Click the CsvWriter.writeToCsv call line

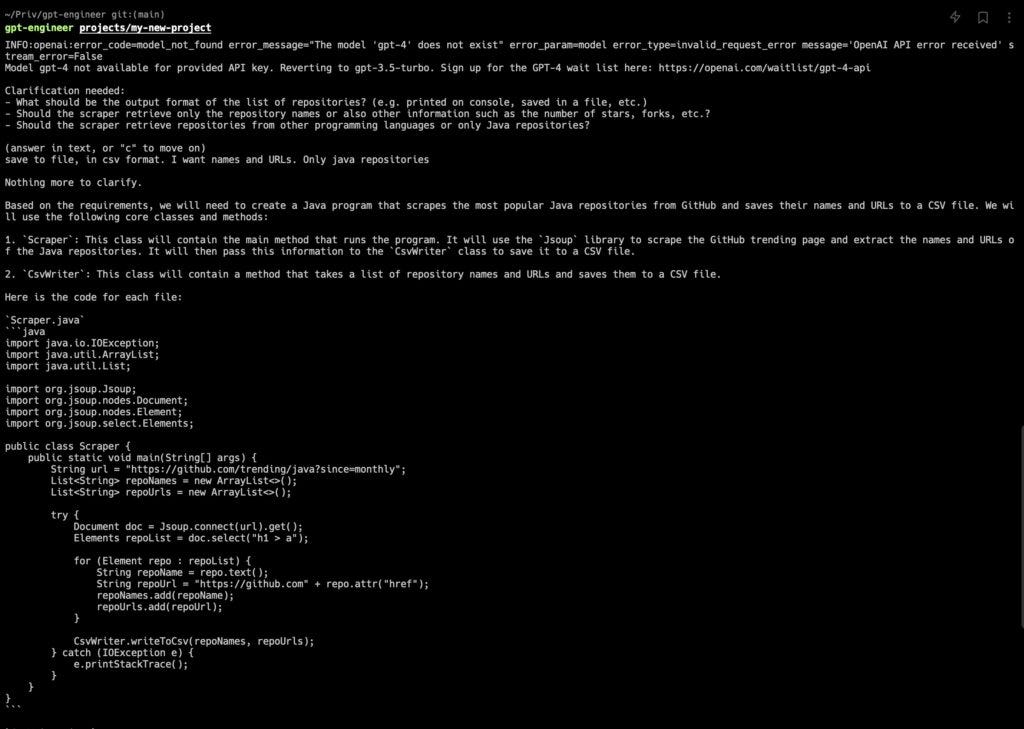pos(194,641)
